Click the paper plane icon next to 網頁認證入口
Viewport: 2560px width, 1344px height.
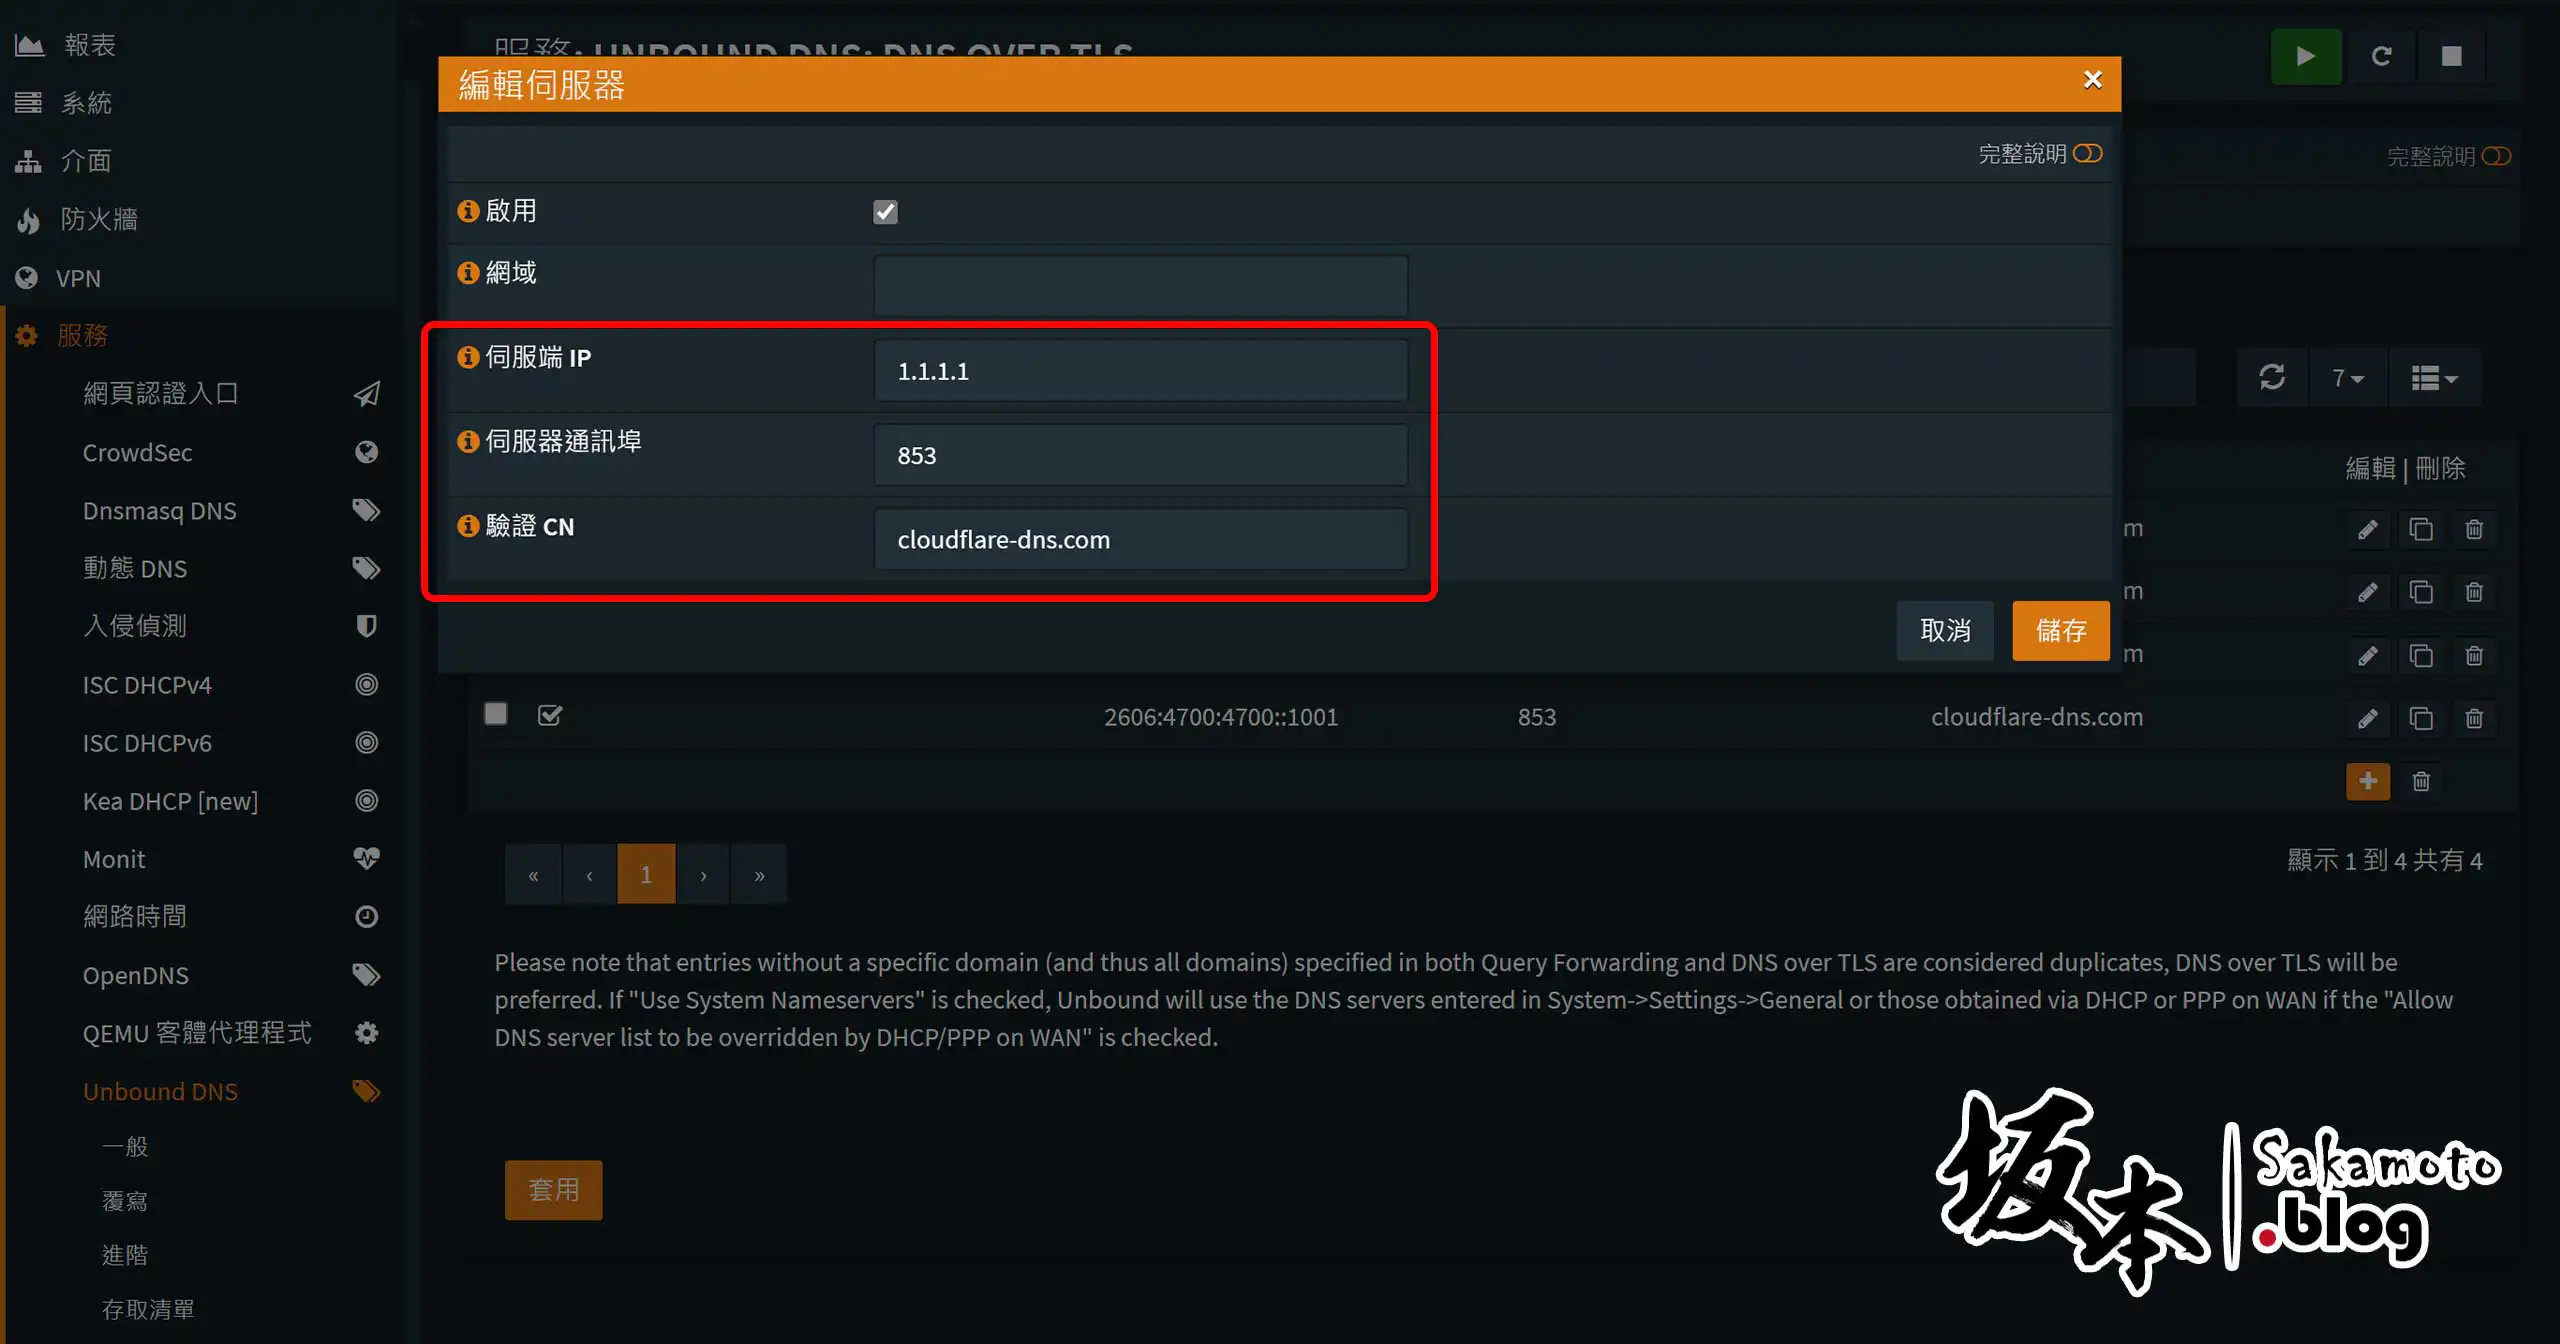point(366,393)
